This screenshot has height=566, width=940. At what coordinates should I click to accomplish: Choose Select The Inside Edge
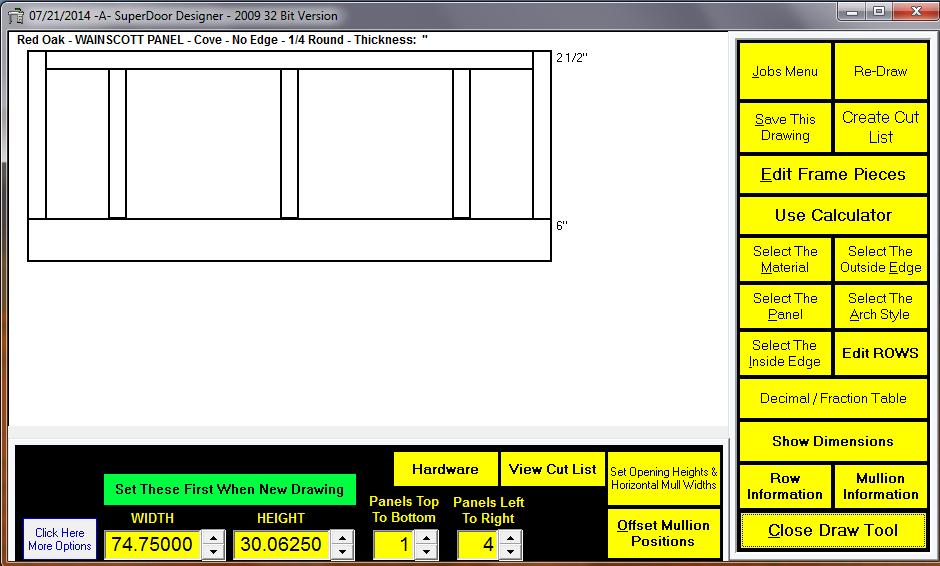[x=785, y=353]
